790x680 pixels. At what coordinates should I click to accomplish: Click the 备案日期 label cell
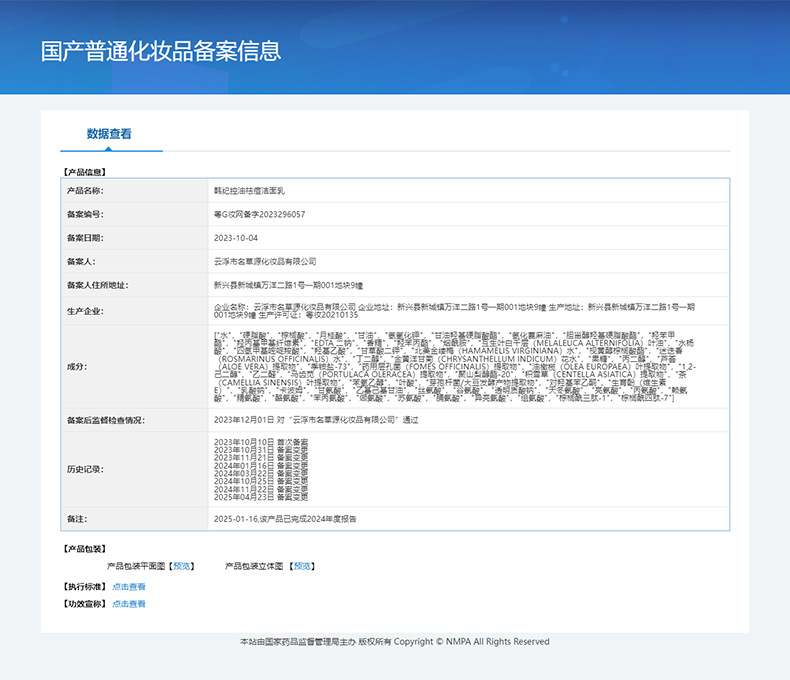coord(135,238)
